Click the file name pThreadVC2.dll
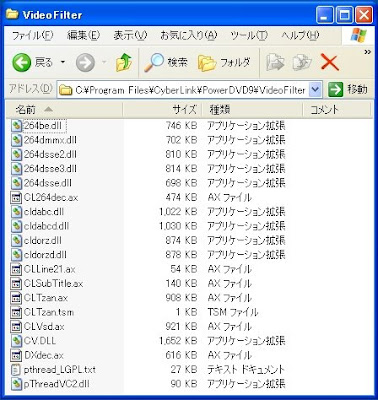The image size is (378, 400). pyautogui.click(x=56, y=384)
